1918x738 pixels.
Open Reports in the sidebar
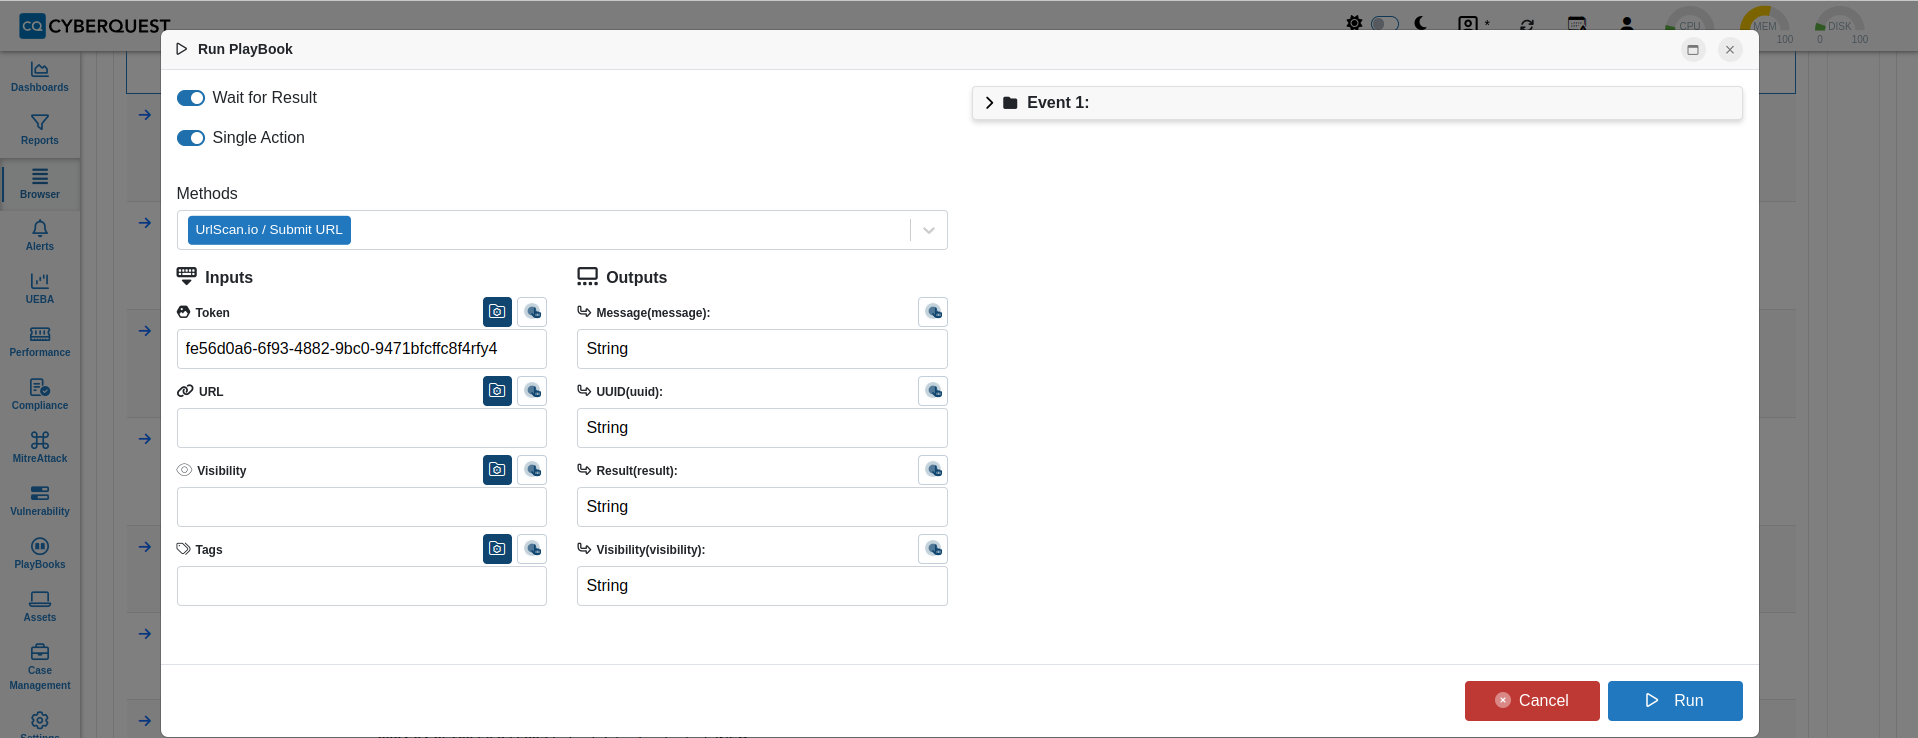point(40,130)
